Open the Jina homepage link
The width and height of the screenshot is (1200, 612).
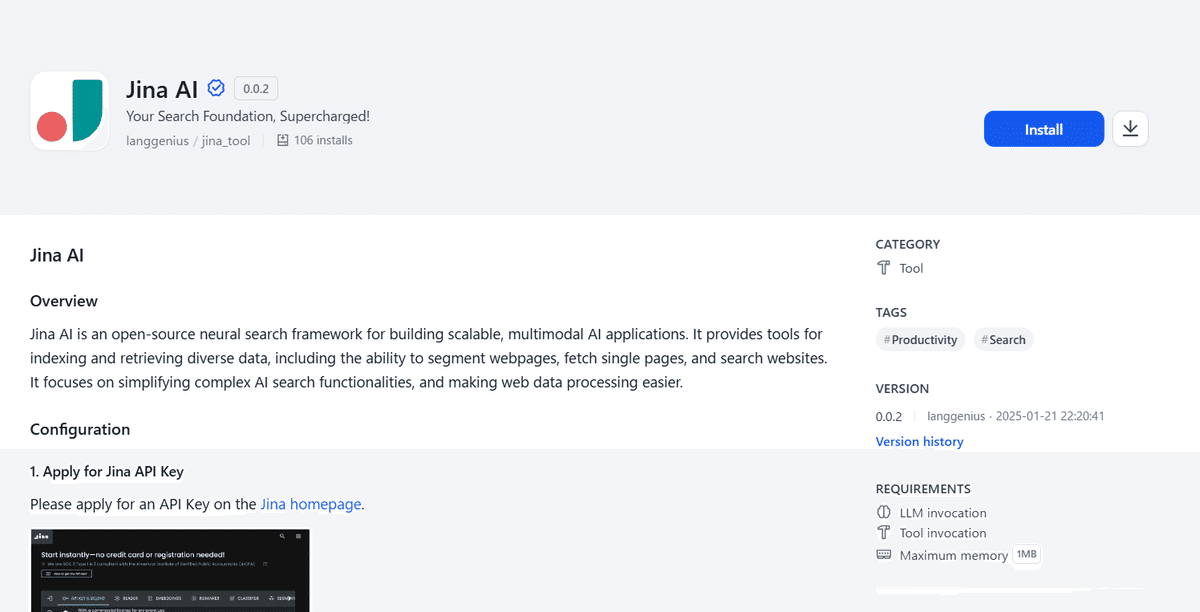pyautogui.click(x=311, y=504)
